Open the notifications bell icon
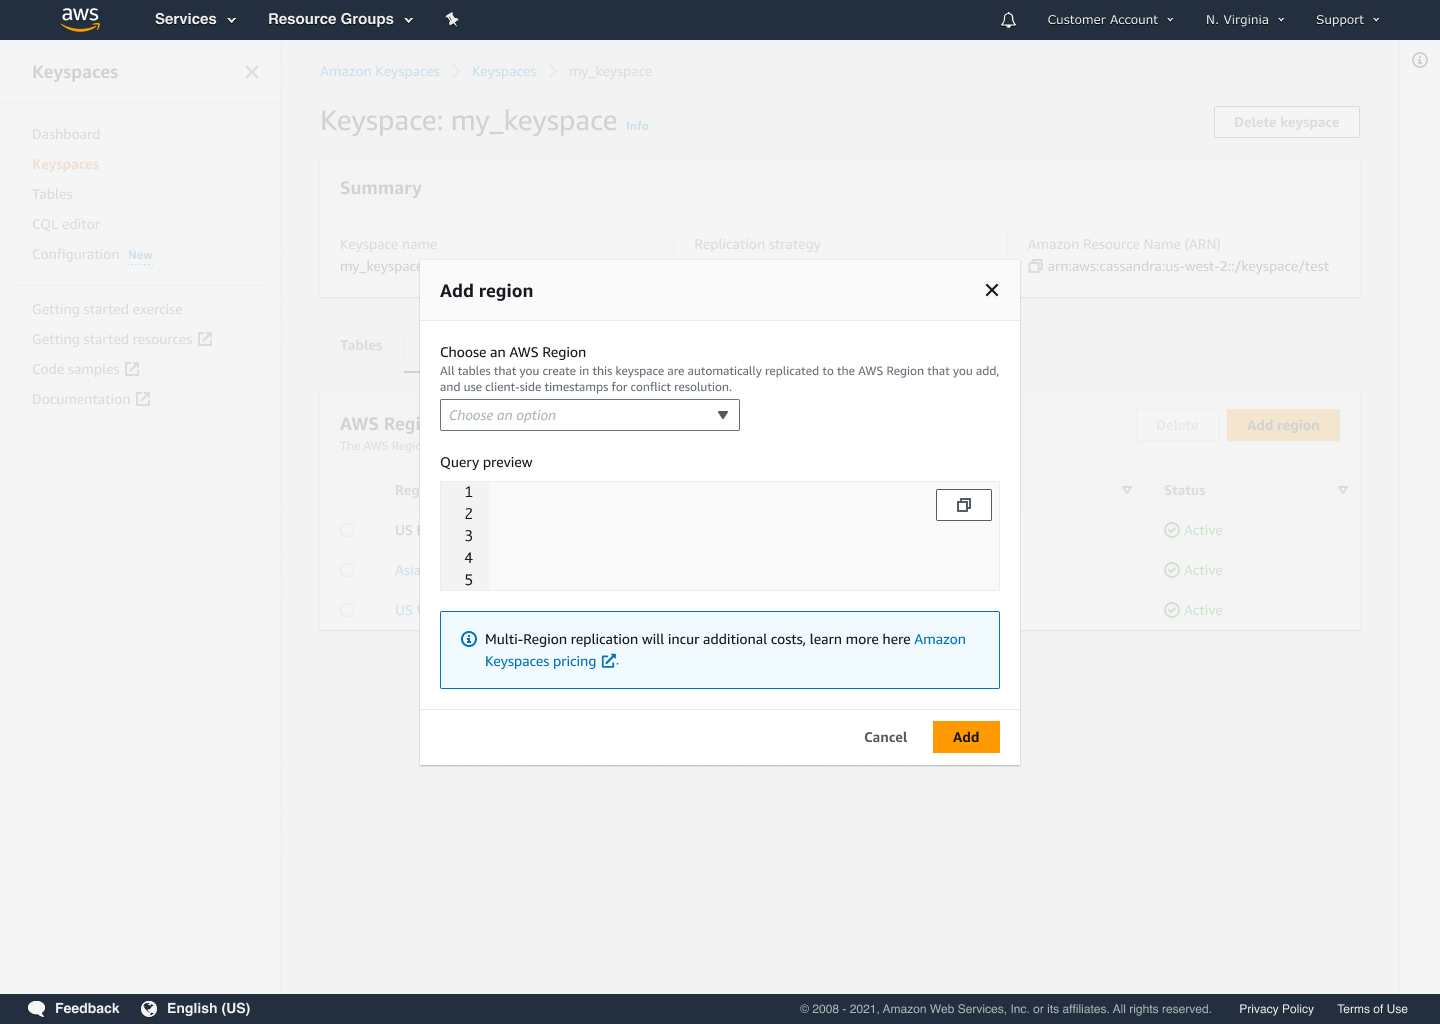The height and width of the screenshot is (1024, 1440). pos(1008,19)
